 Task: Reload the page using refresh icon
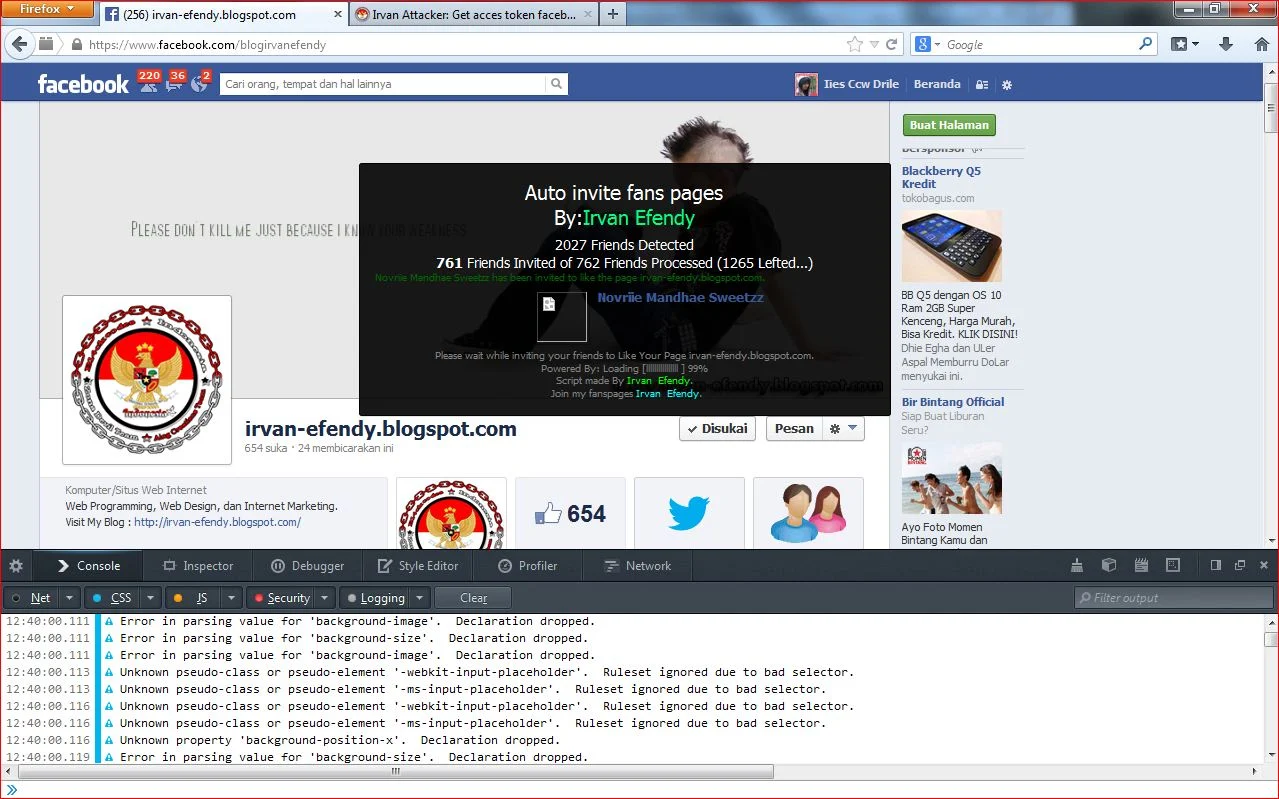click(891, 44)
